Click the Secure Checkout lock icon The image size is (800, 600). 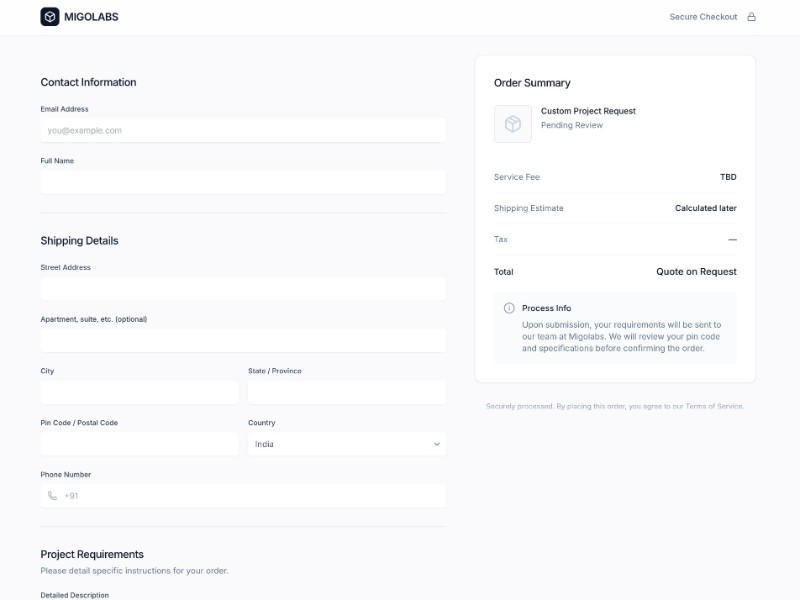[x=752, y=17]
